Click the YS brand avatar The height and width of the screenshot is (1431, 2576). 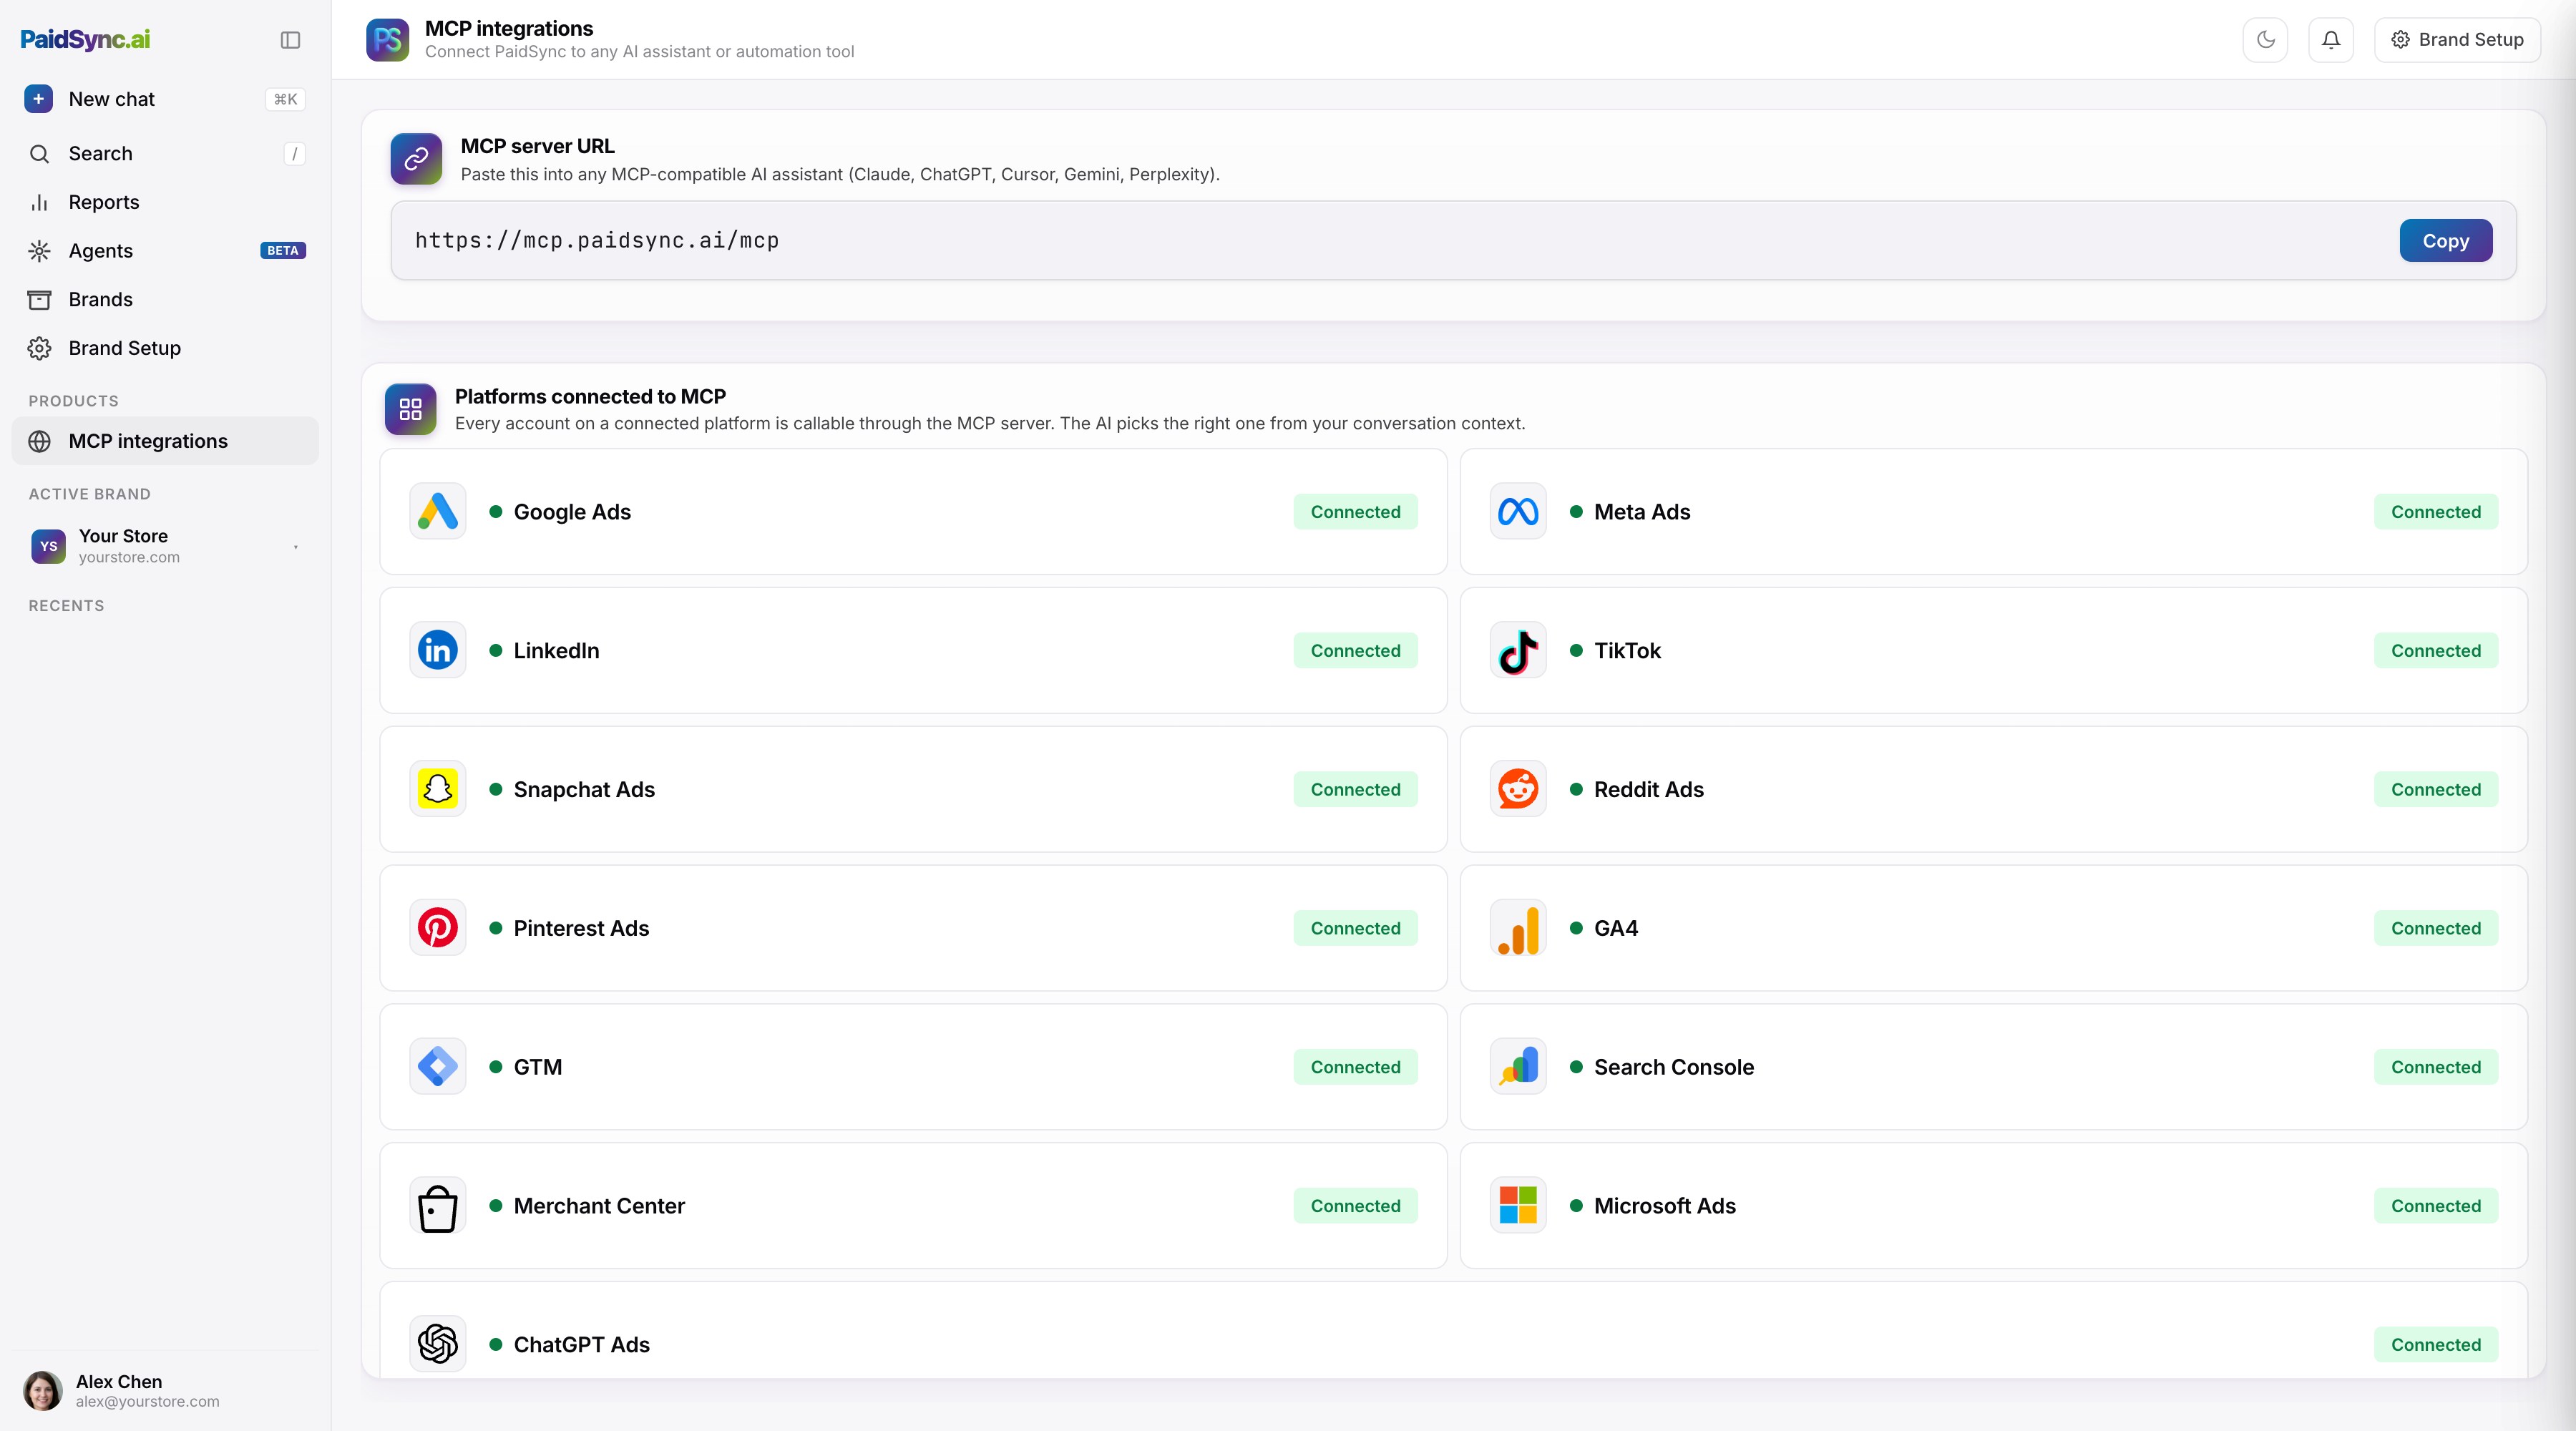tap(48, 546)
